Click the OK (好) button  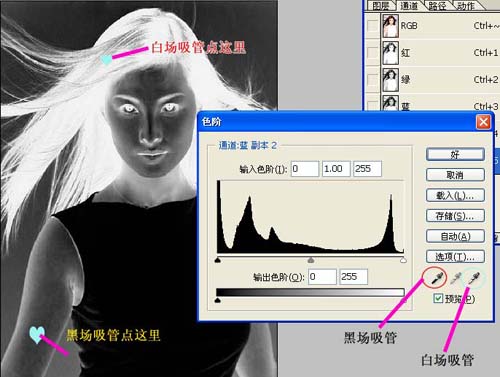pos(455,155)
